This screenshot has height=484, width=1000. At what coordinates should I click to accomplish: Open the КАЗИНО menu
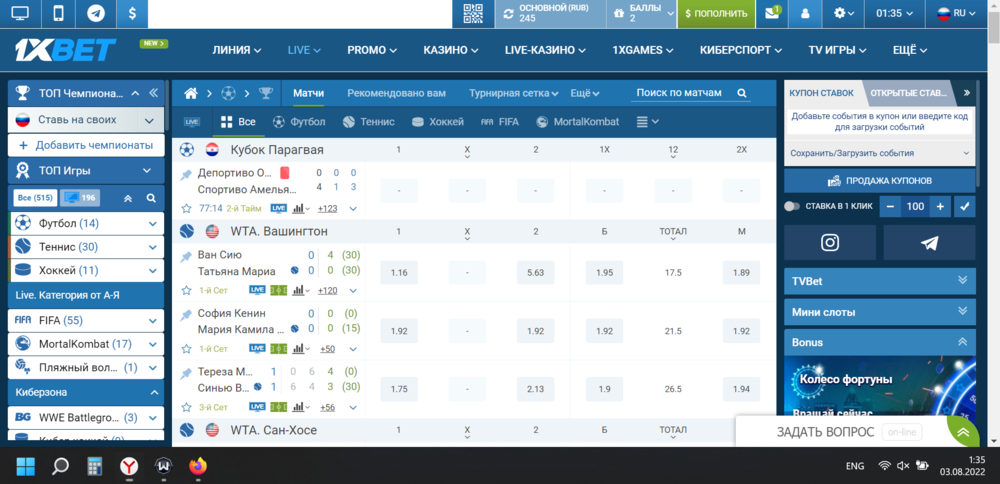[x=451, y=50]
